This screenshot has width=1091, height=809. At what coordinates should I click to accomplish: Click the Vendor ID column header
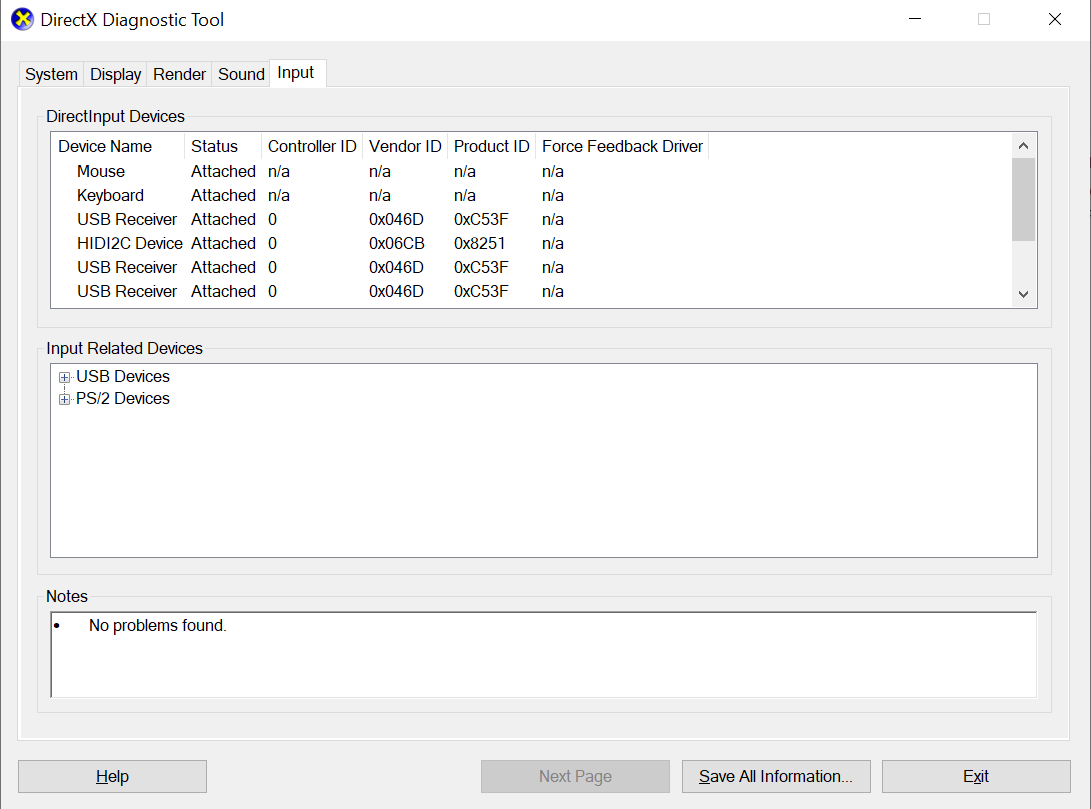pos(405,146)
